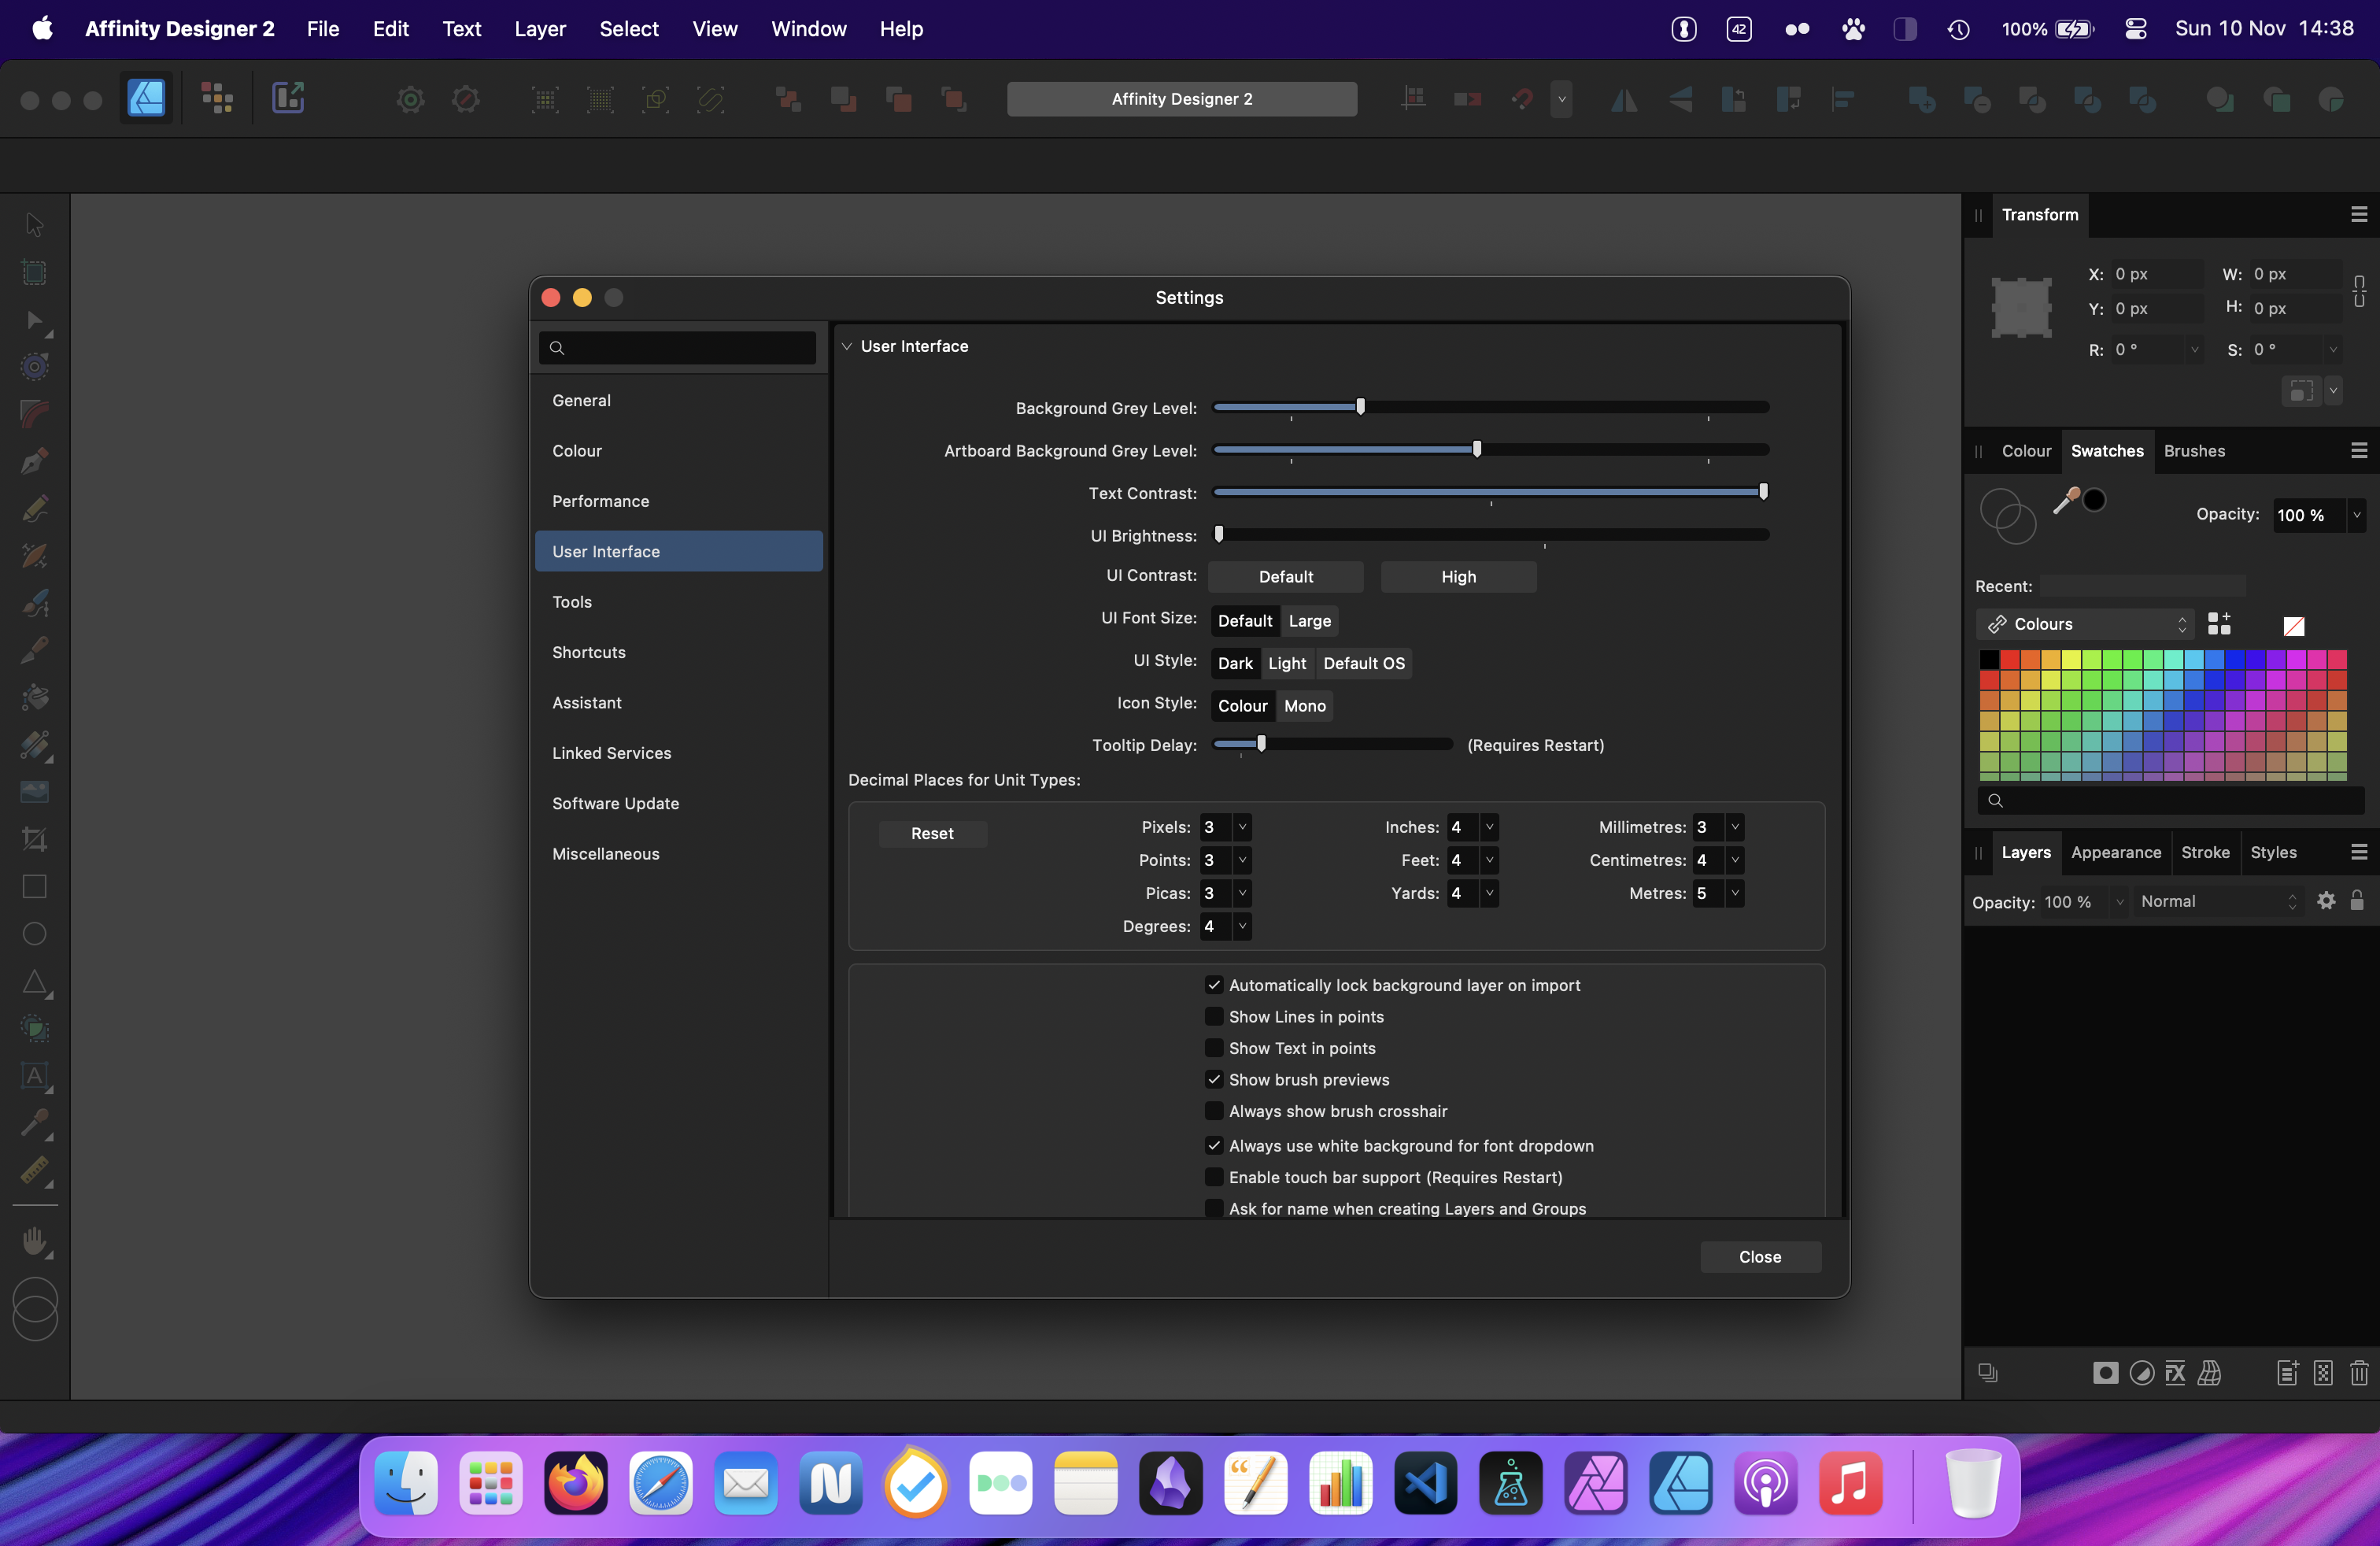Open Visual Studio Code from the Dock

tap(1425, 1484)
